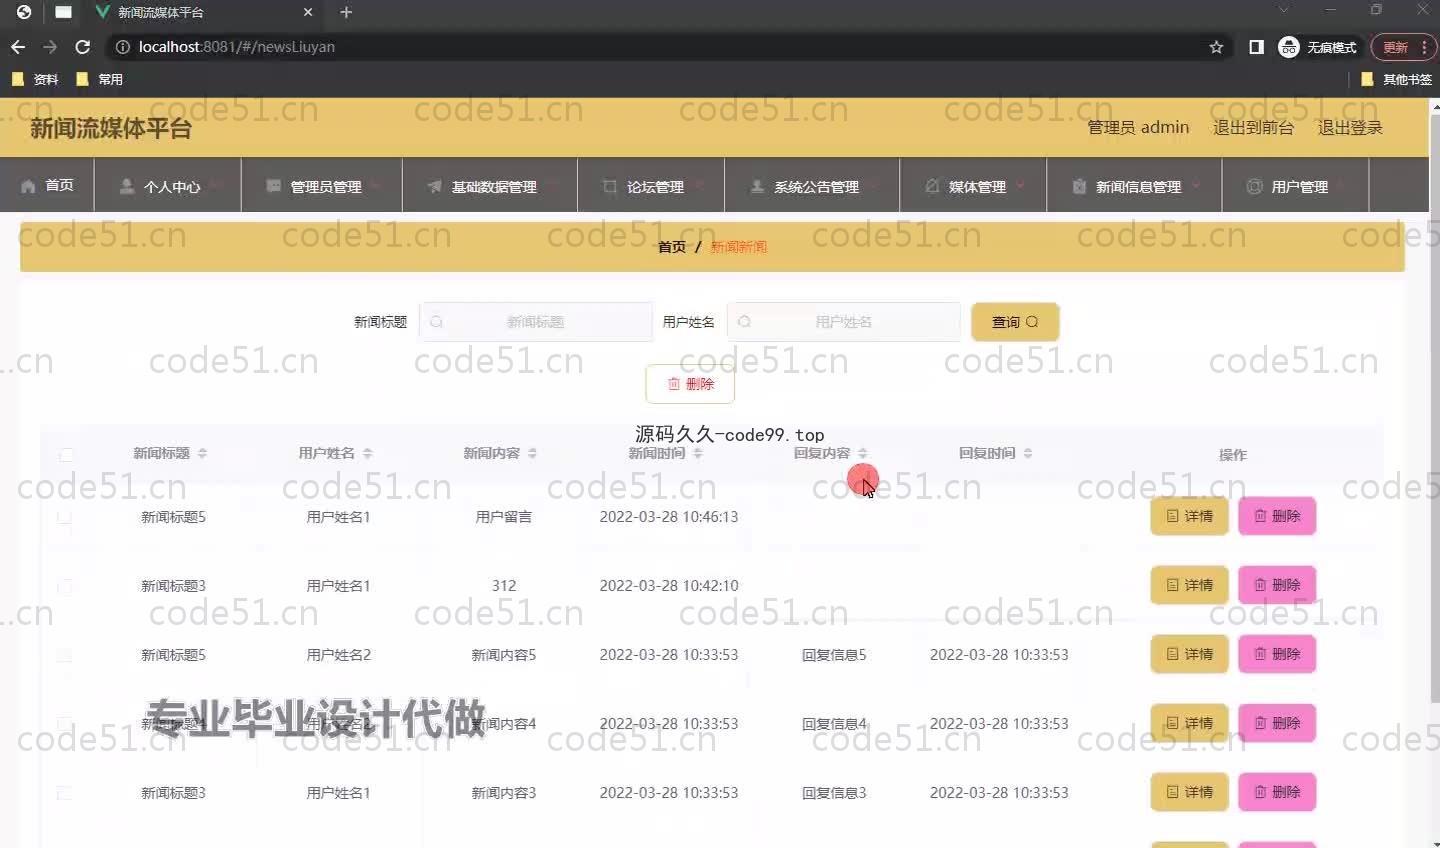The width and height of the screenshot is (1440, 848).
Task: Open the 首页 item in navigation bar
Action: [47, 185]
